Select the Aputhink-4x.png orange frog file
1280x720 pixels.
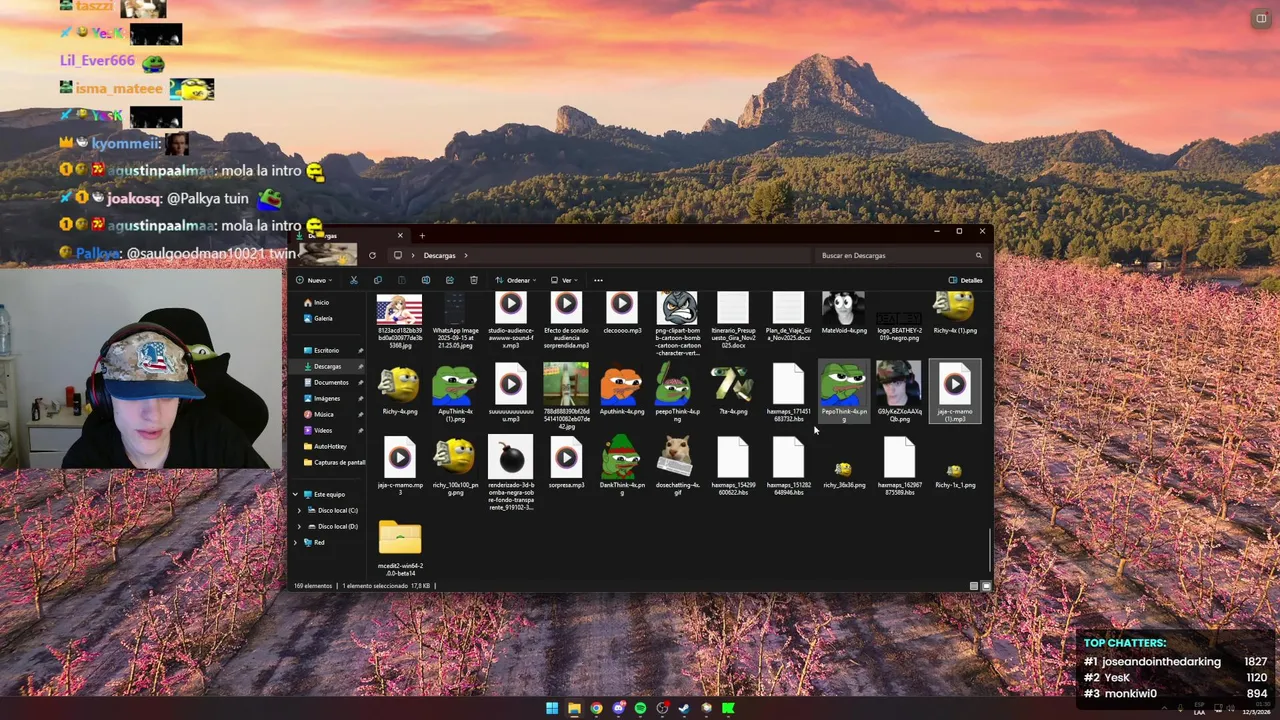(x=622, y=390)
